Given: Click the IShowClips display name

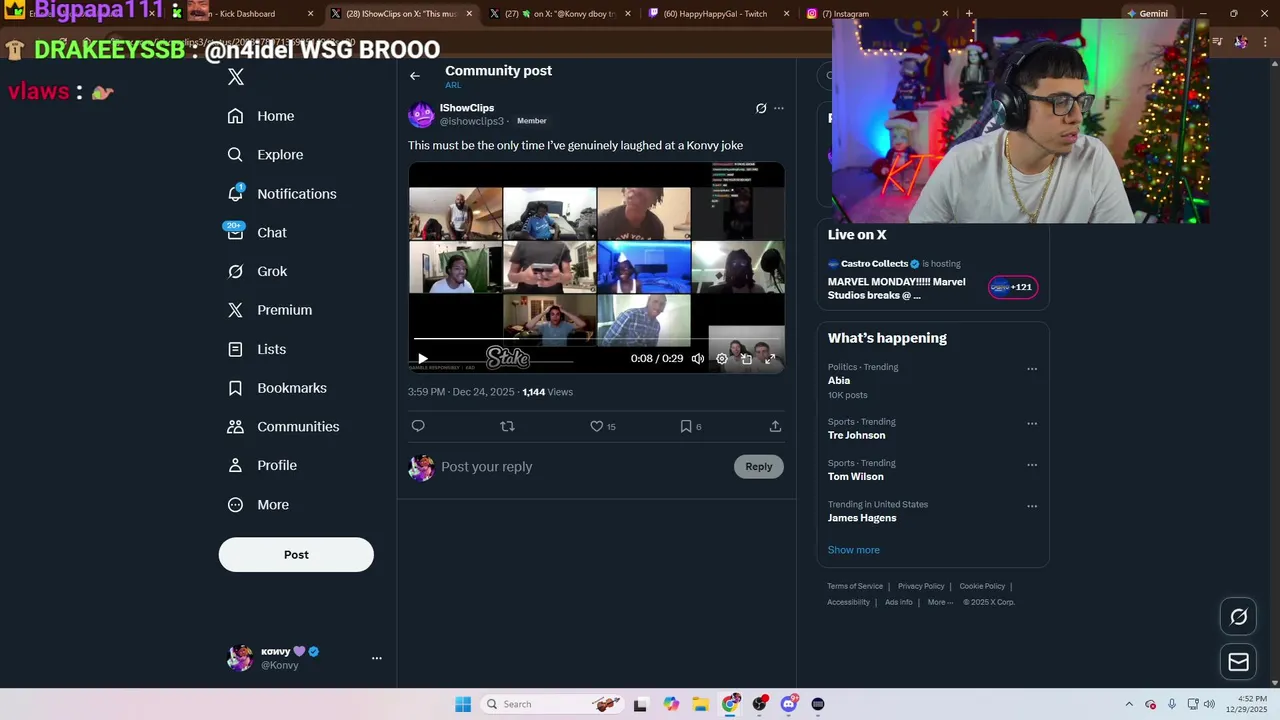Looking at the screenshot, I should (467, 108).
